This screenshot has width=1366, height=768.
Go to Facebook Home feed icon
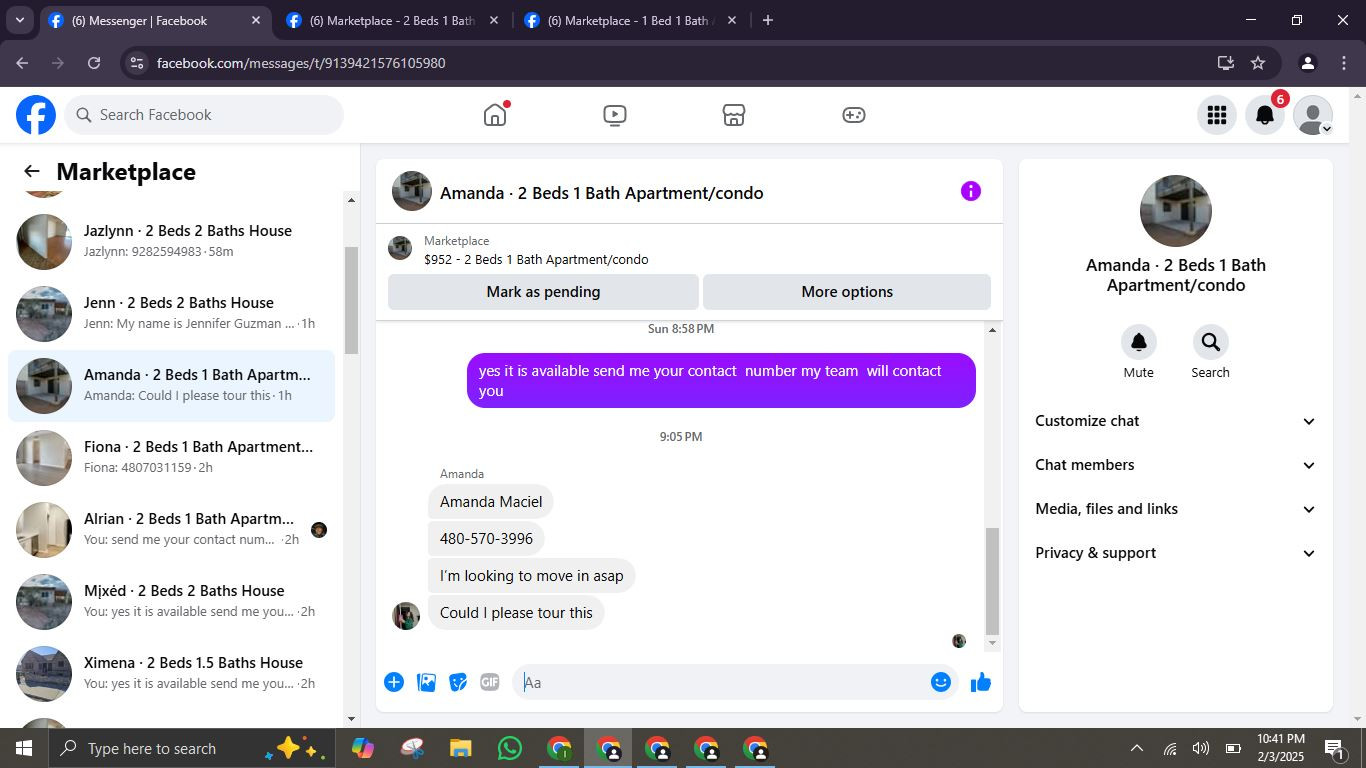[495, 115]
